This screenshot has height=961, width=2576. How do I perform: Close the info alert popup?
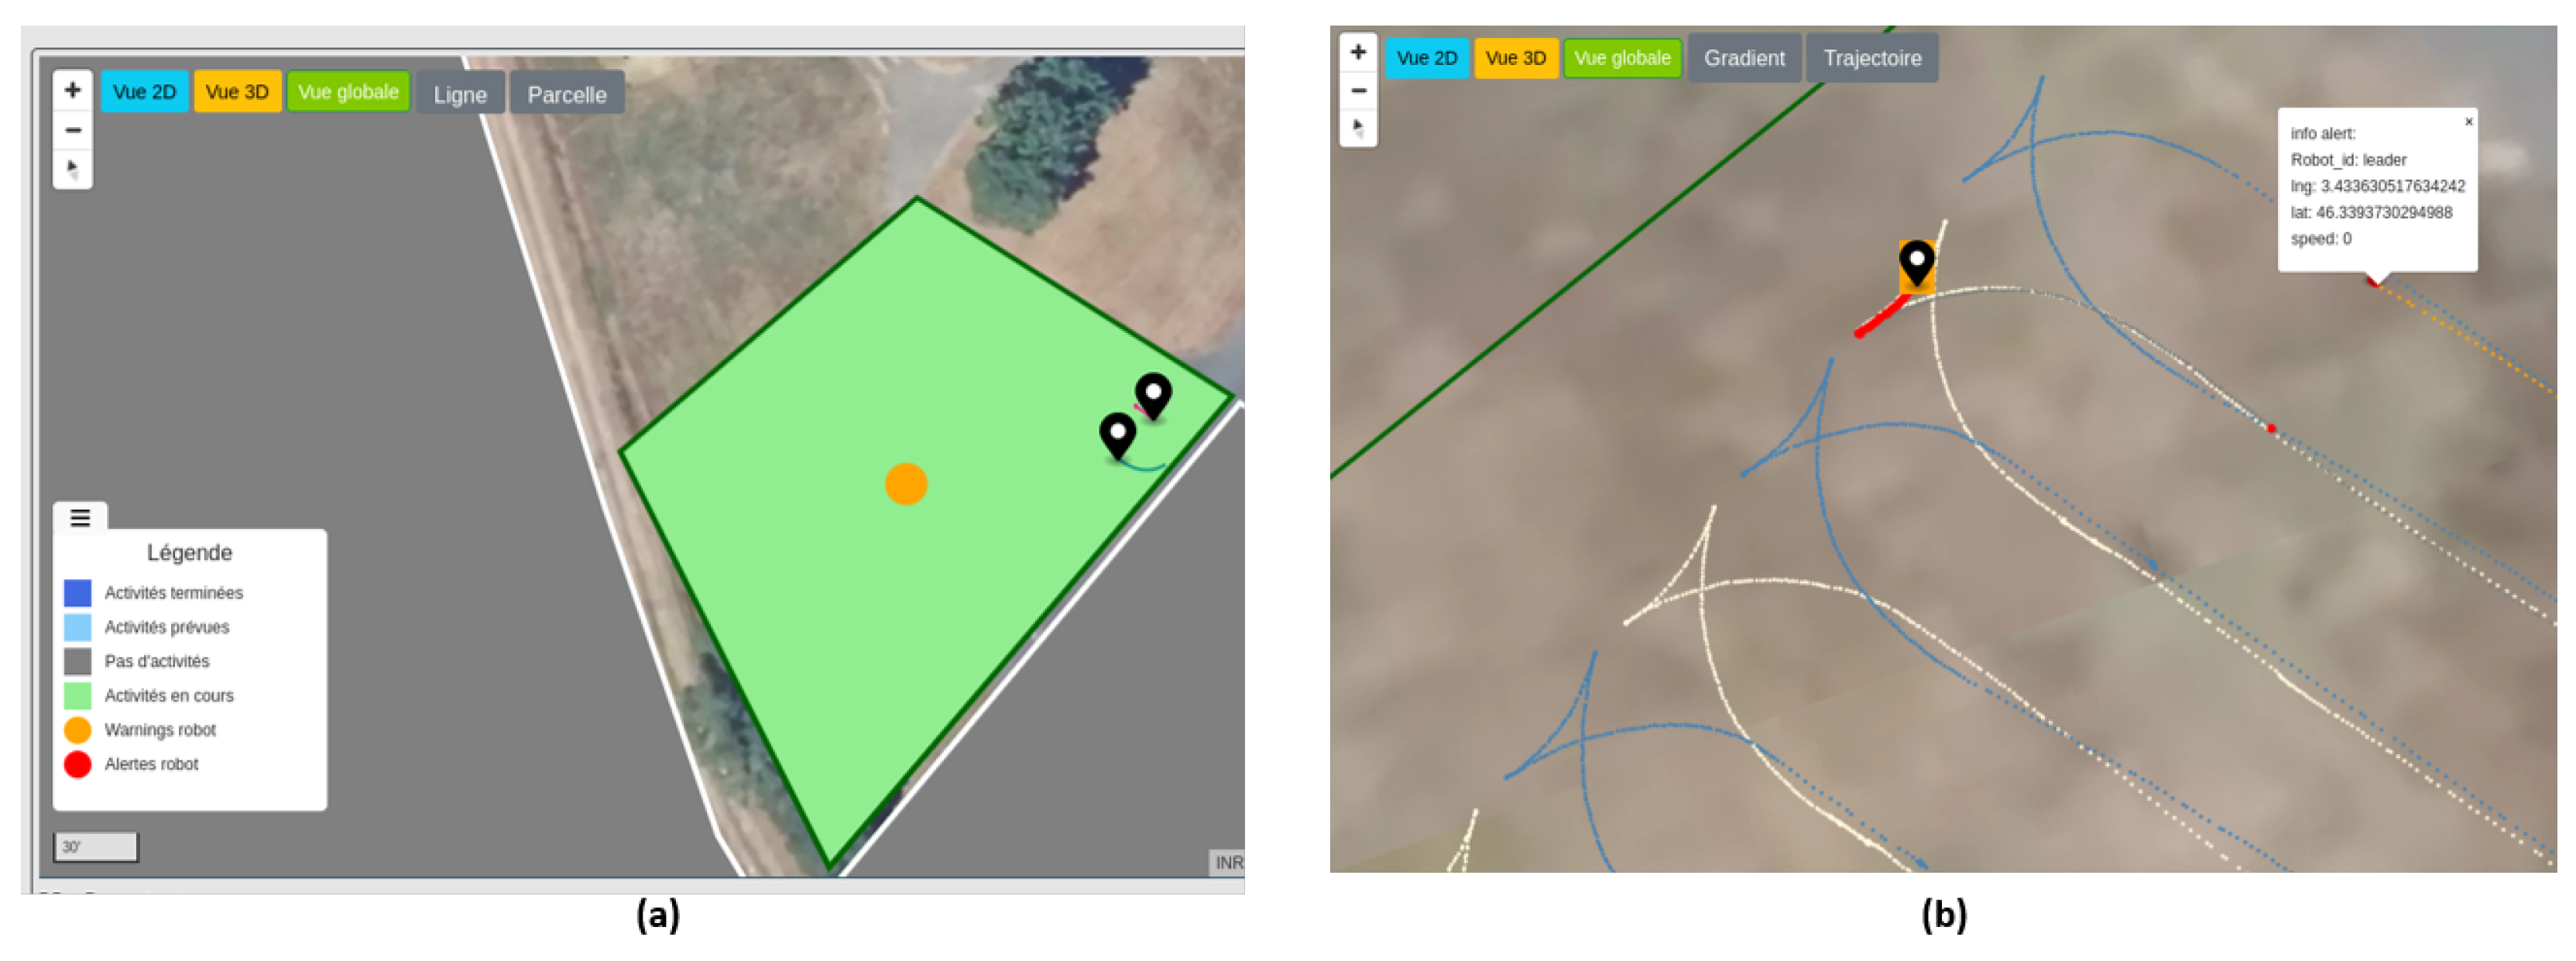[x=2468, y=122]
